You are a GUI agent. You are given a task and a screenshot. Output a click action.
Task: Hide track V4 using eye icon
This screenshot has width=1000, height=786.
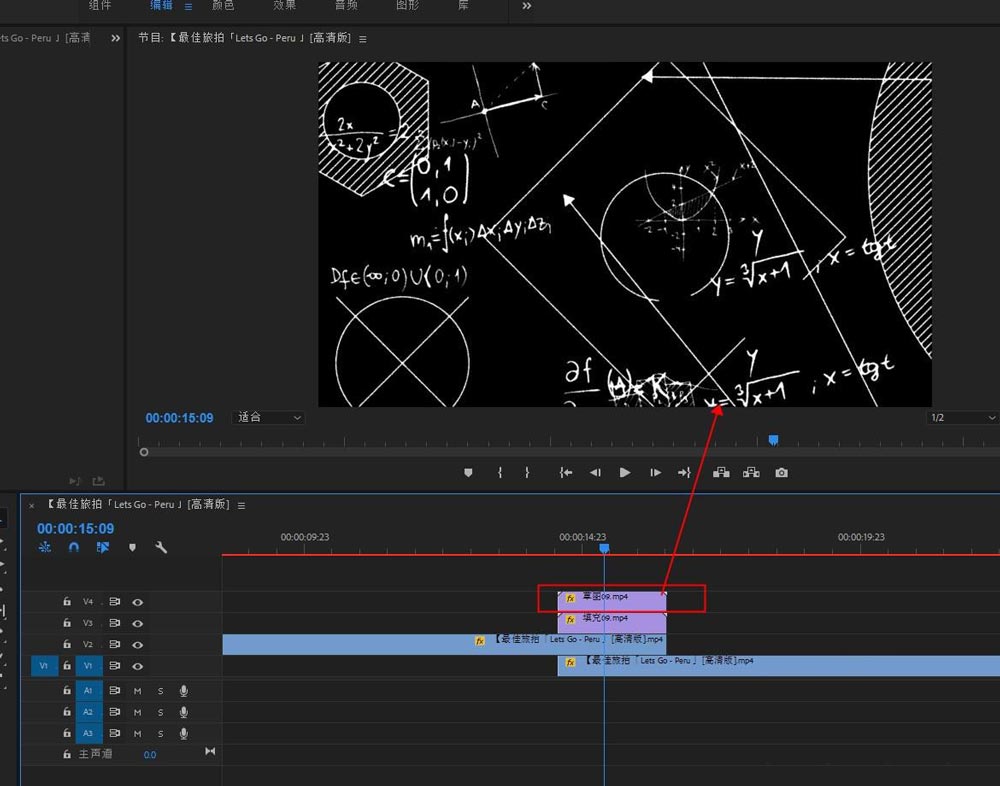[x=138, y=602]
